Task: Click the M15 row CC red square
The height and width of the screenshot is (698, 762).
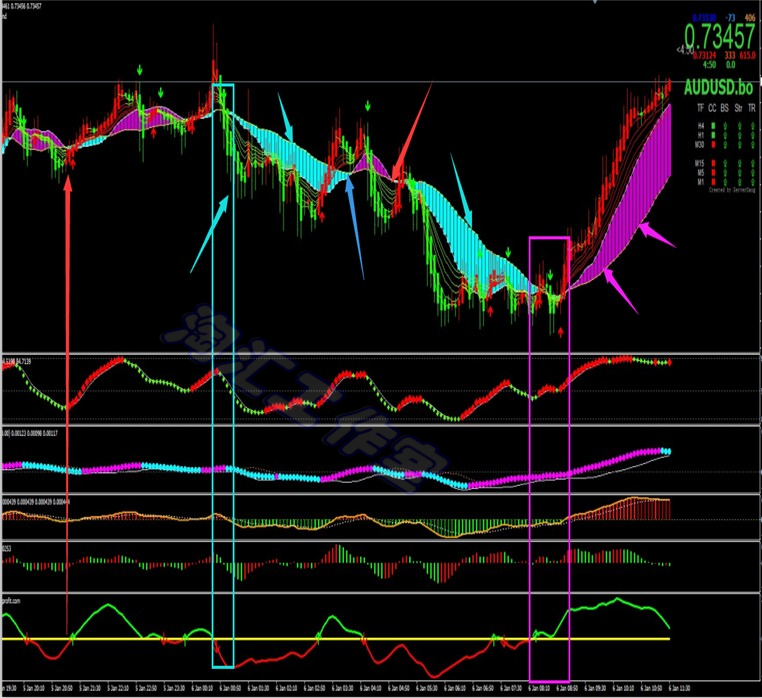Action: pos(713,163)
